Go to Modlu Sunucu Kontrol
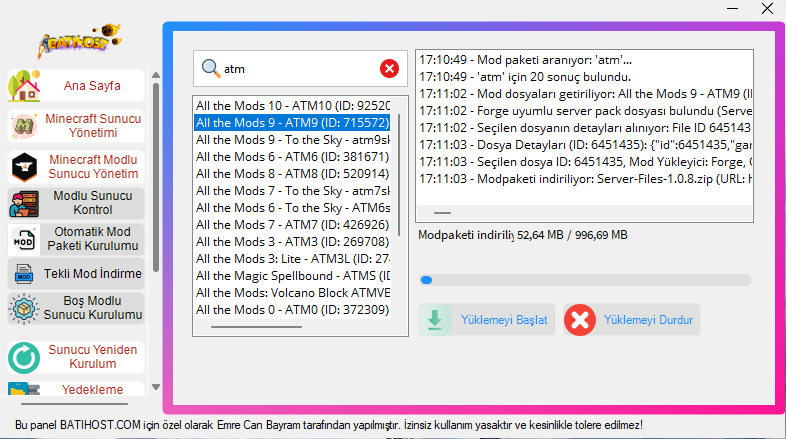Screen dimensions: 786x439 click(x=76, y=203)
